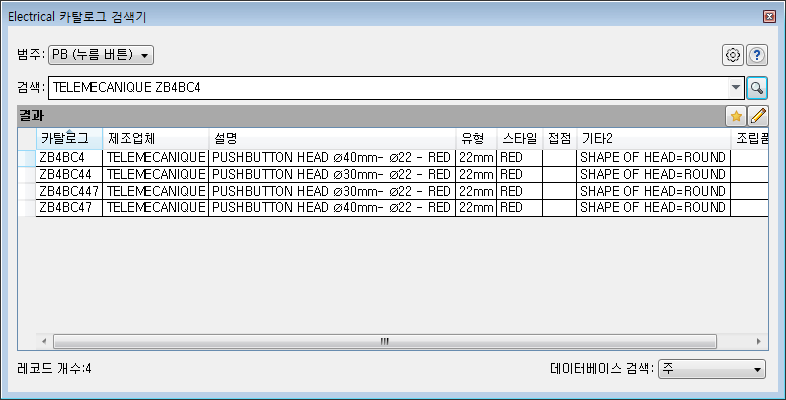Click the horizontal scrollbar thumb
The height and width of the screenshot is (400, 786).
click(384, 341)
